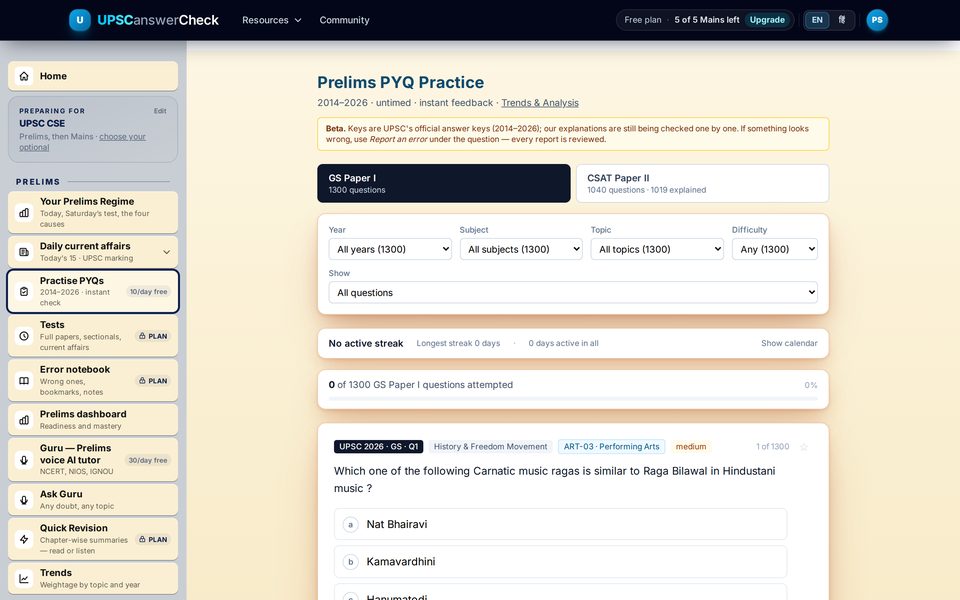Click the questions attempted progress bar
Image resolution: width=960 pixels, height=600 pixels.
click(573, 399)
